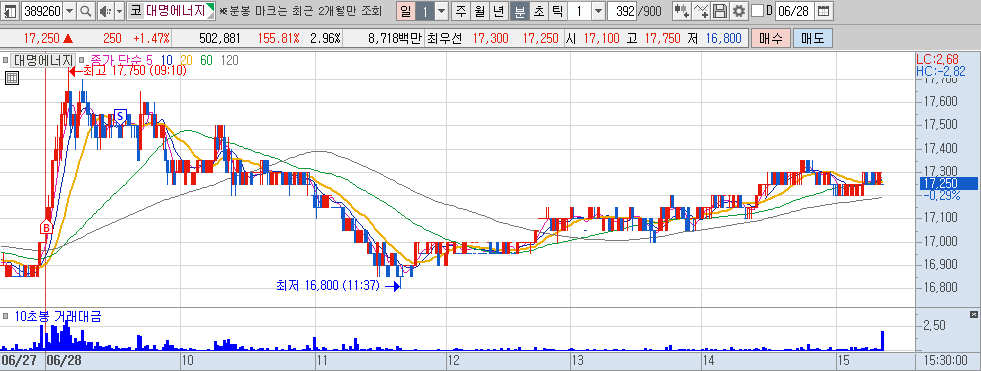Click the green 60 moving average label
This screenshot has height=371, width=981.
206,61
